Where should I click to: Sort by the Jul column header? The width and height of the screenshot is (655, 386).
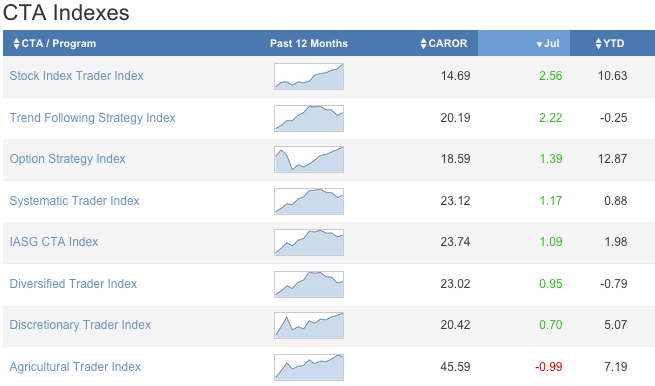tap(548, 43)
